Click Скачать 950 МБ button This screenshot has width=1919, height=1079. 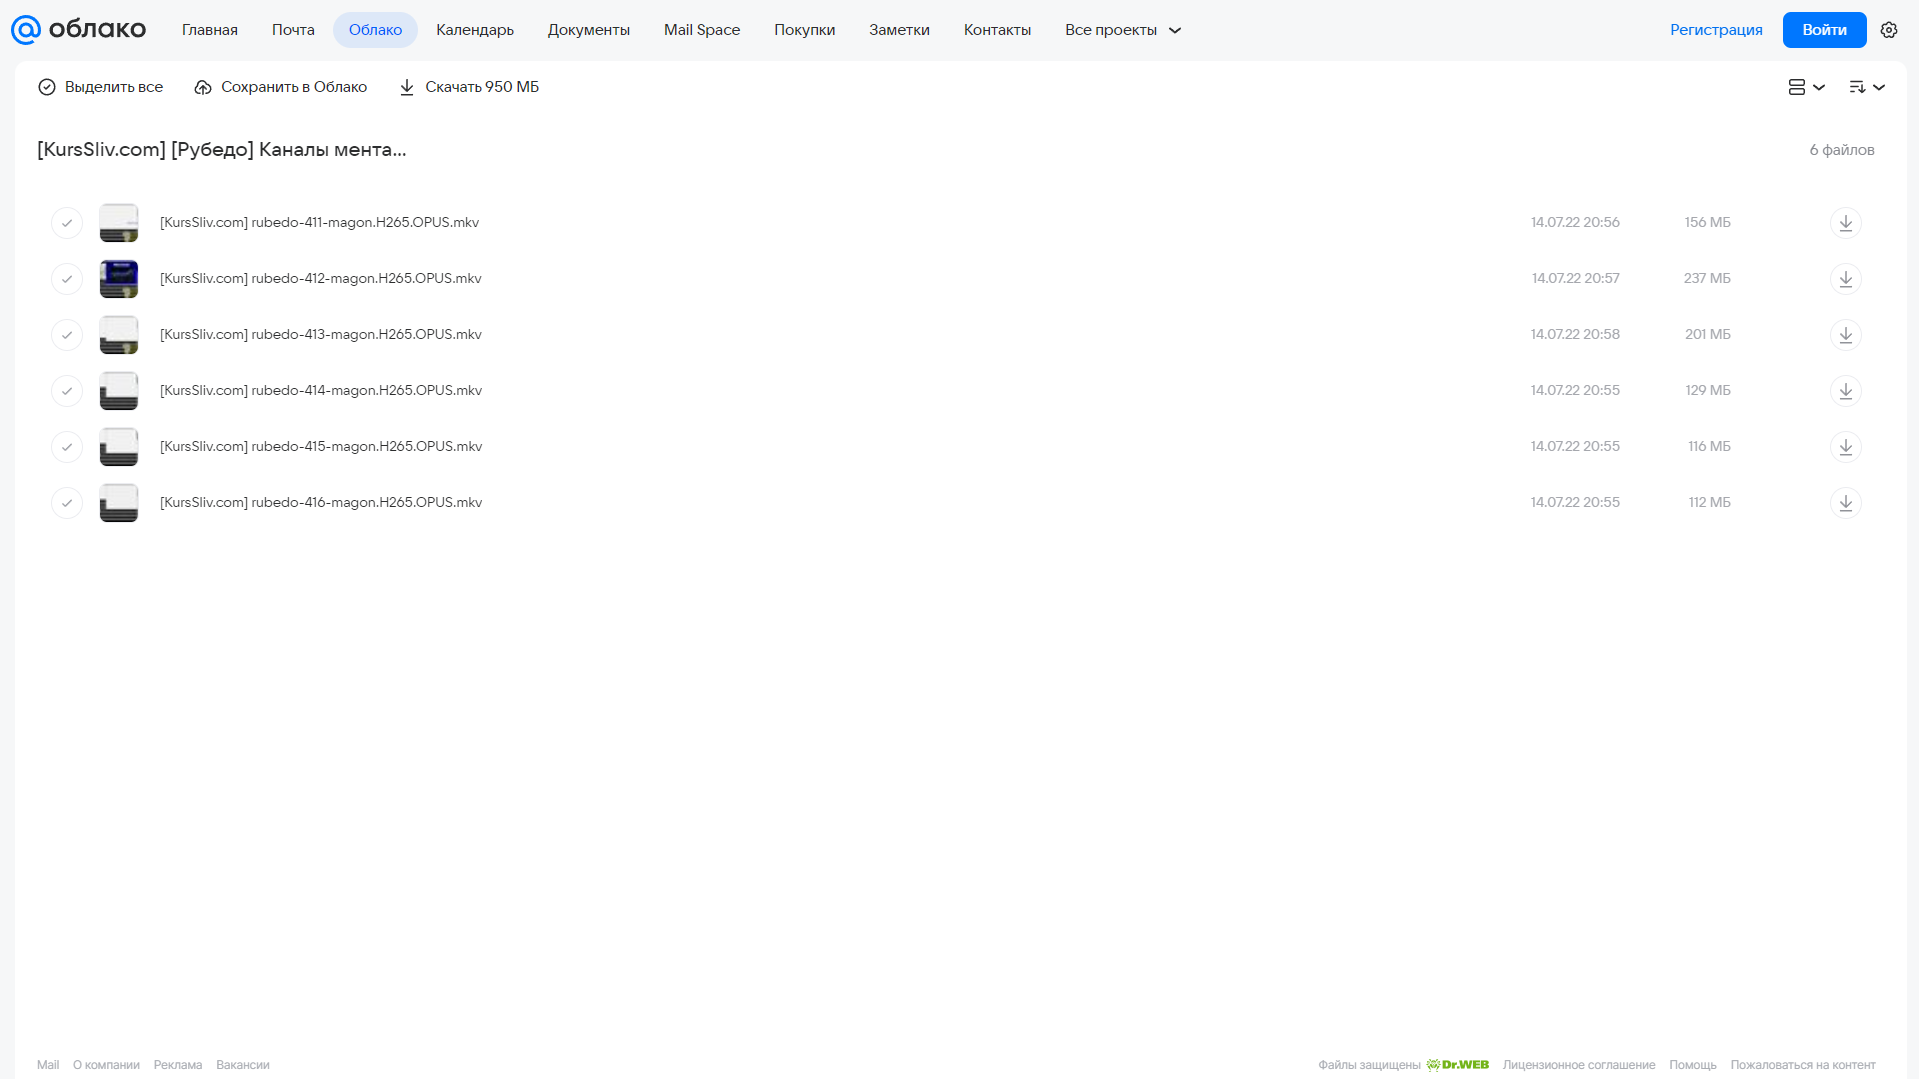(469, 87)
